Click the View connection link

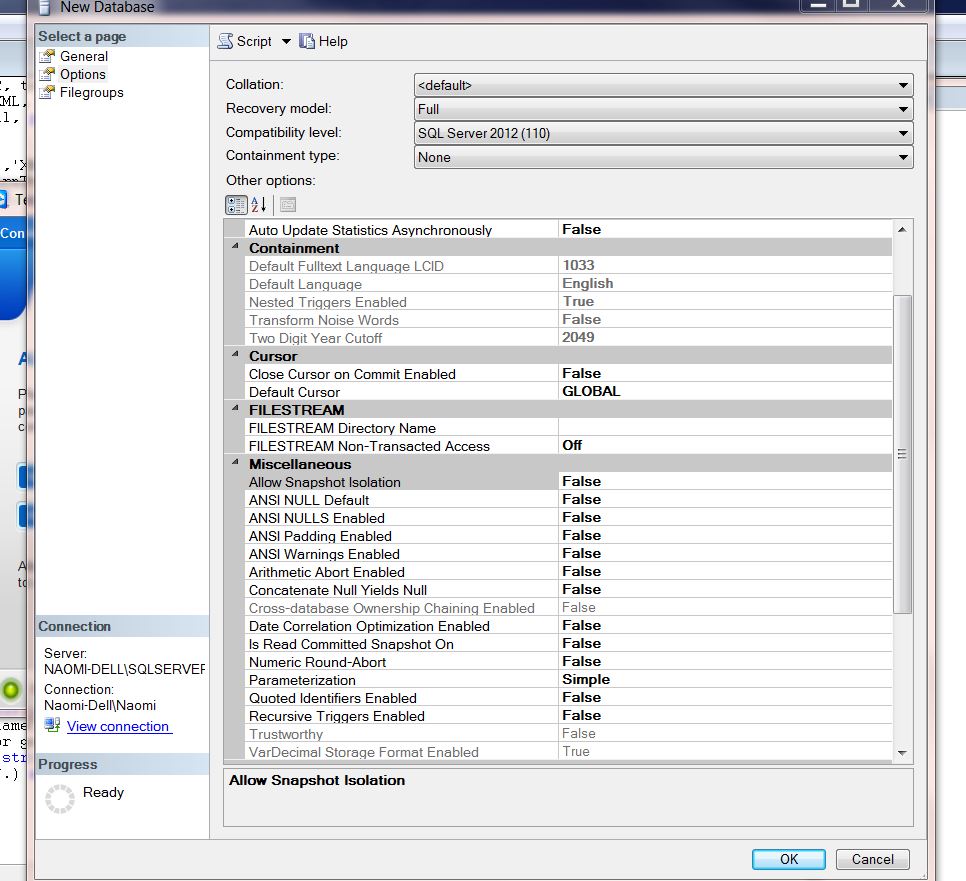(119, 726)
